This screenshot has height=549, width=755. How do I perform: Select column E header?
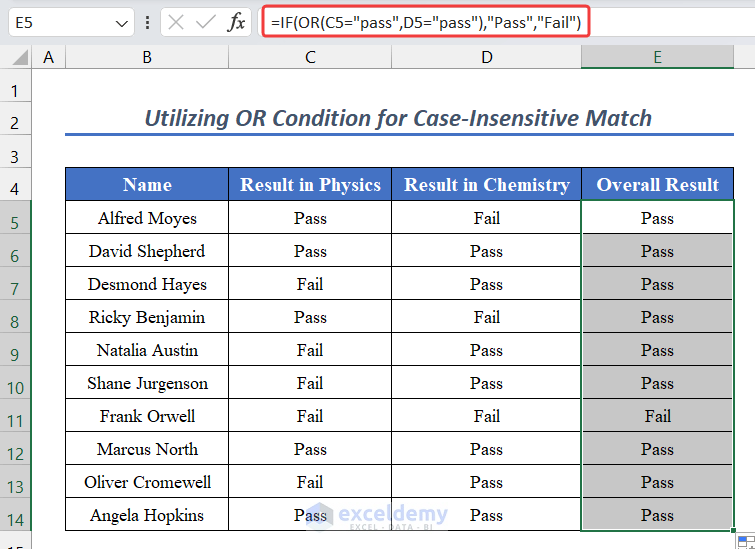[x=657, y=58]
